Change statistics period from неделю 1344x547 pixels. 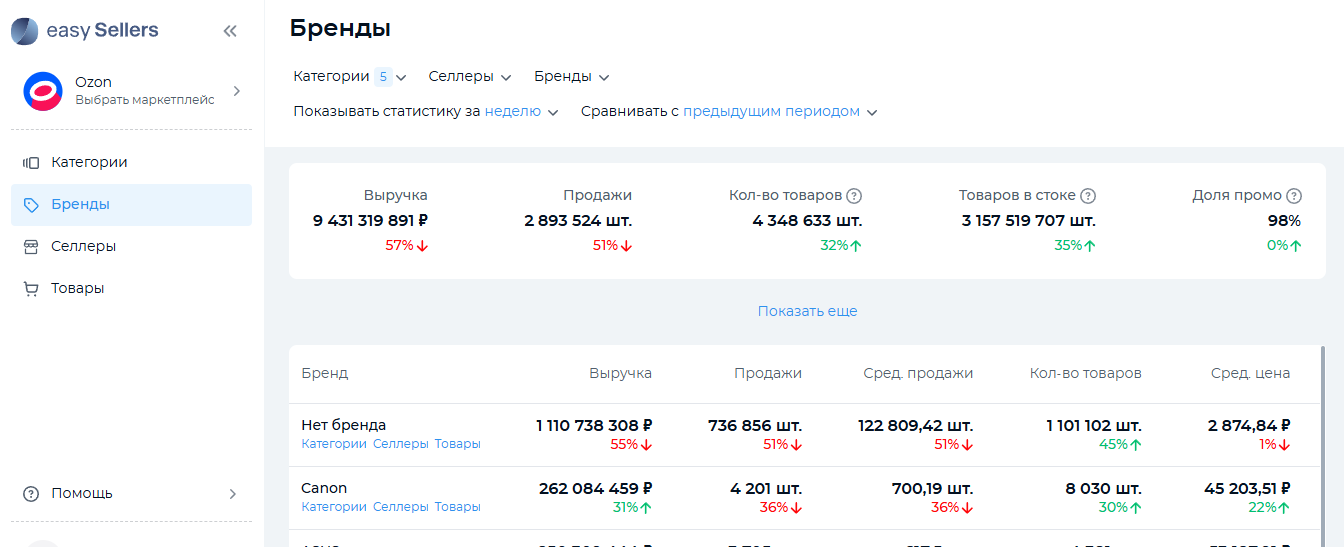point(521,112)
